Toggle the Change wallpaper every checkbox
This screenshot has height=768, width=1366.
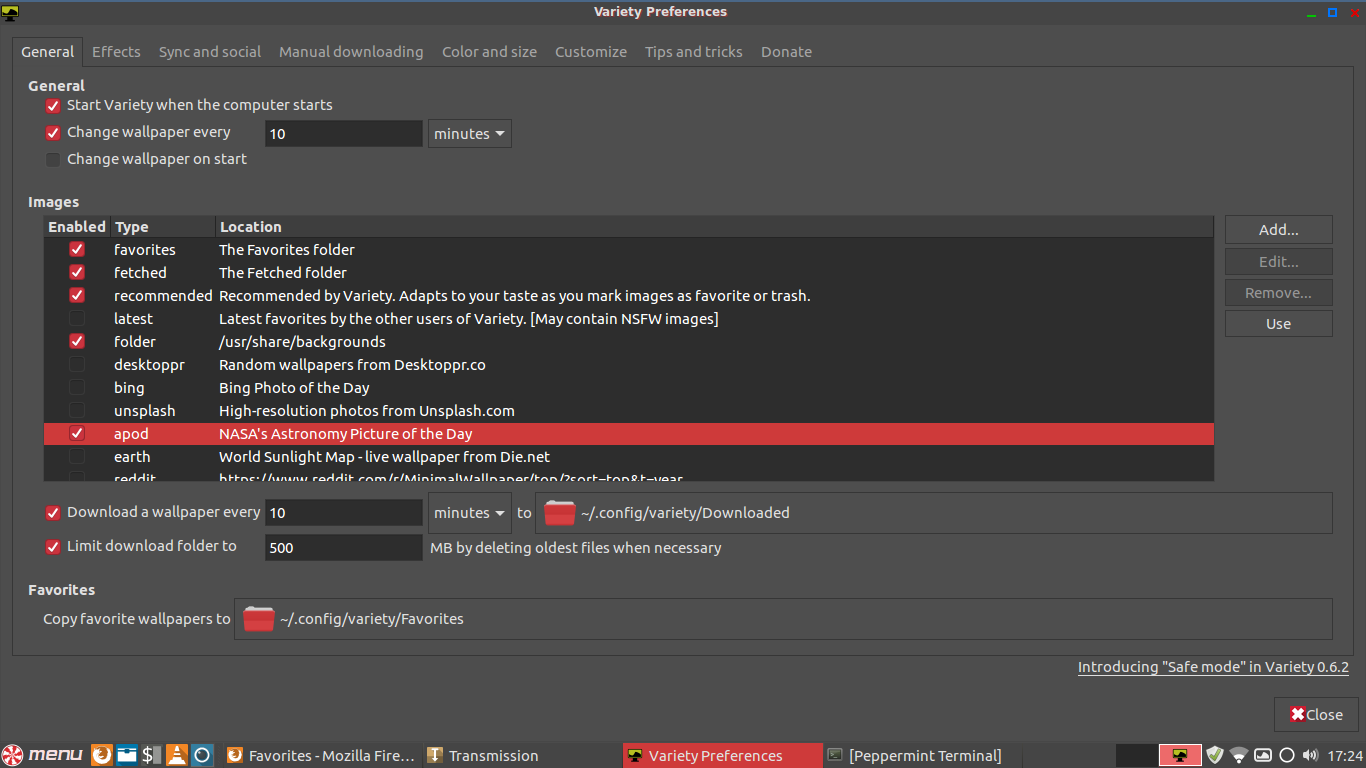(53, 133)
